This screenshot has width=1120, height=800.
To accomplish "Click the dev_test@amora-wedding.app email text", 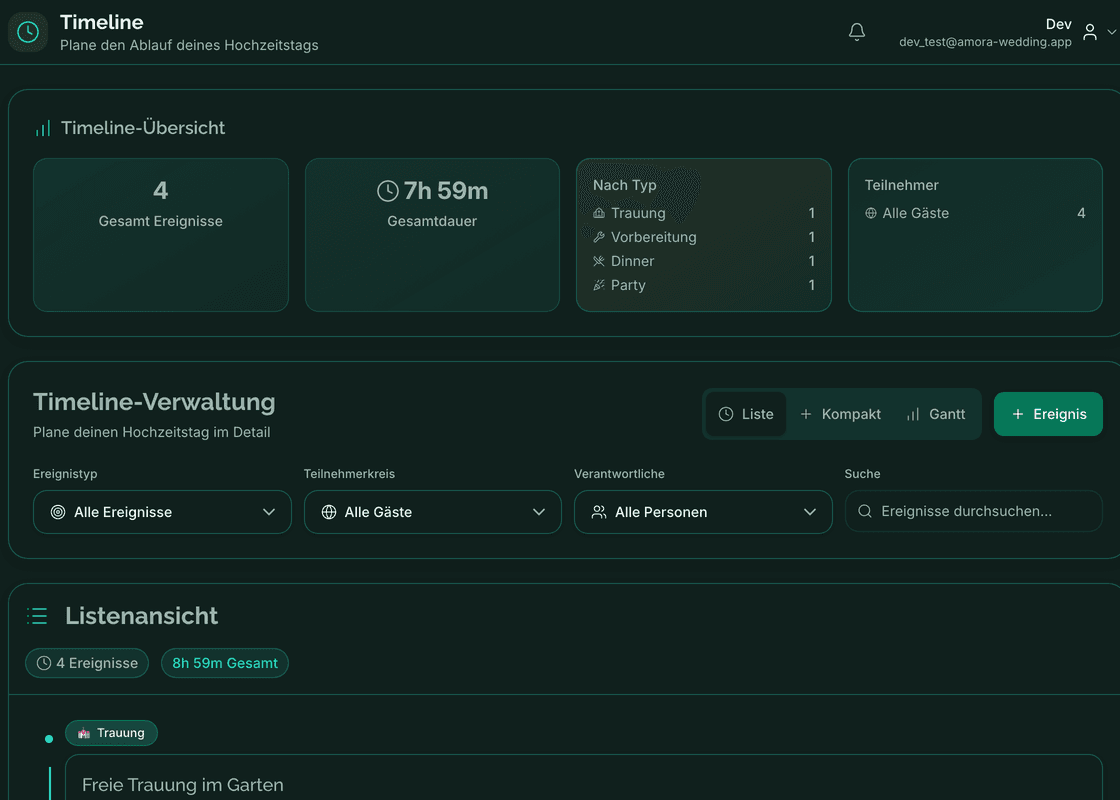I will point(985,42).
